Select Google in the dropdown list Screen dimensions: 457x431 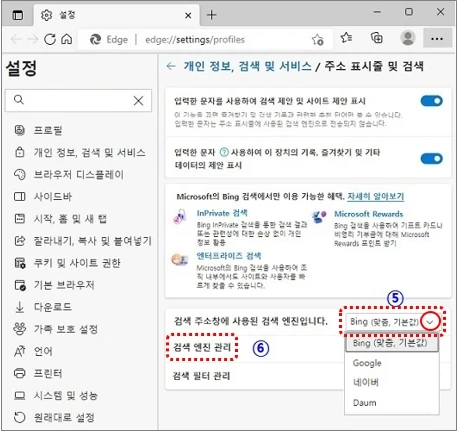[x=392, y=363]
